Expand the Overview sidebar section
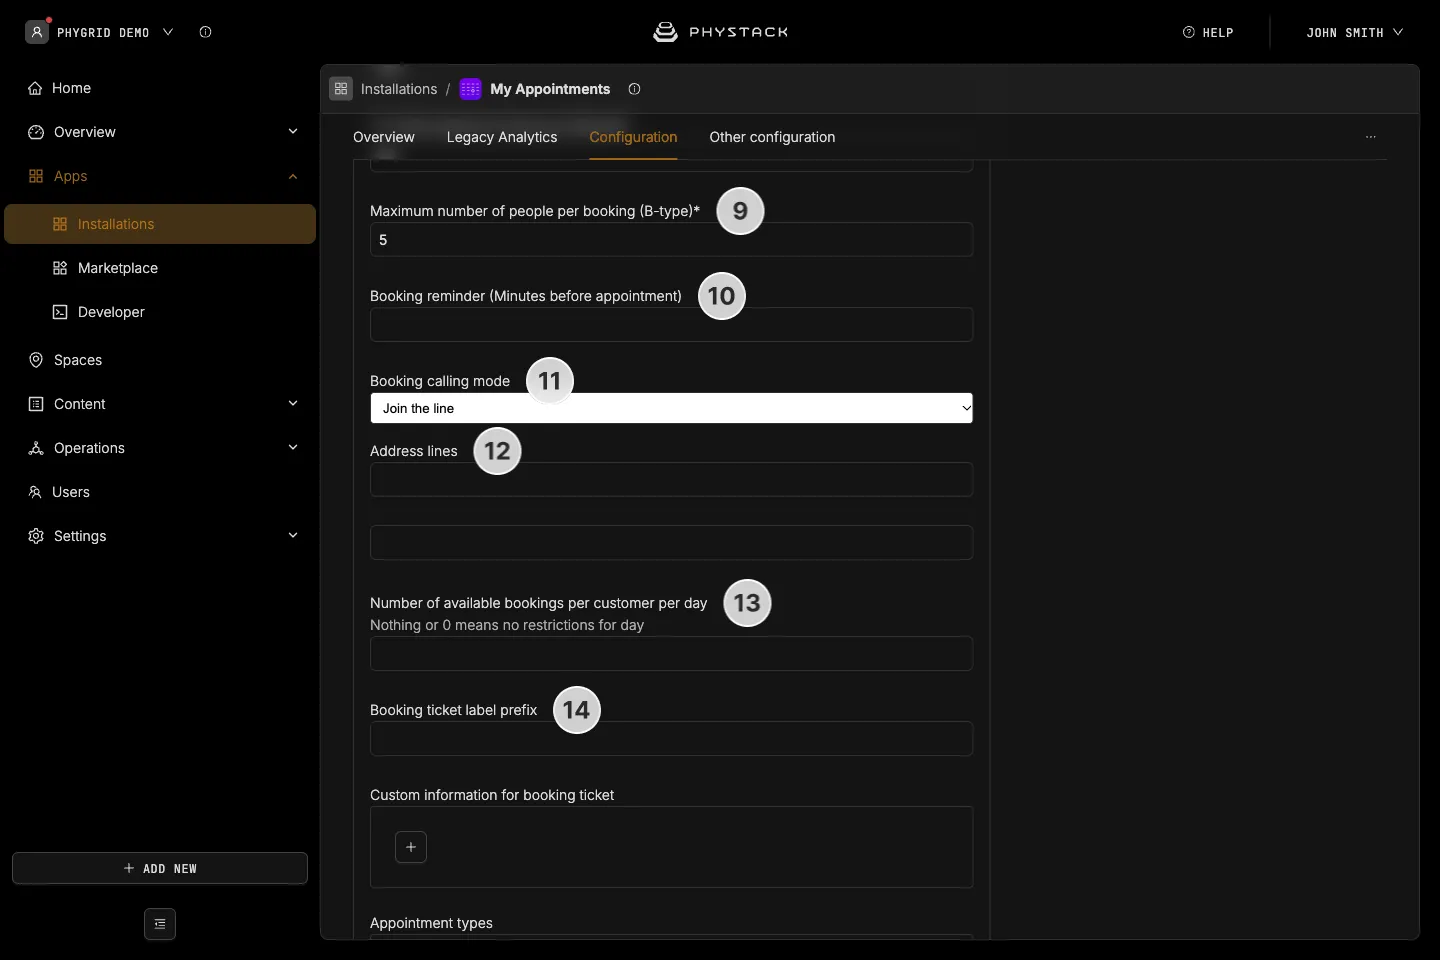Image resolution: width=1440 pixels, height=960 pixels. 293,132
